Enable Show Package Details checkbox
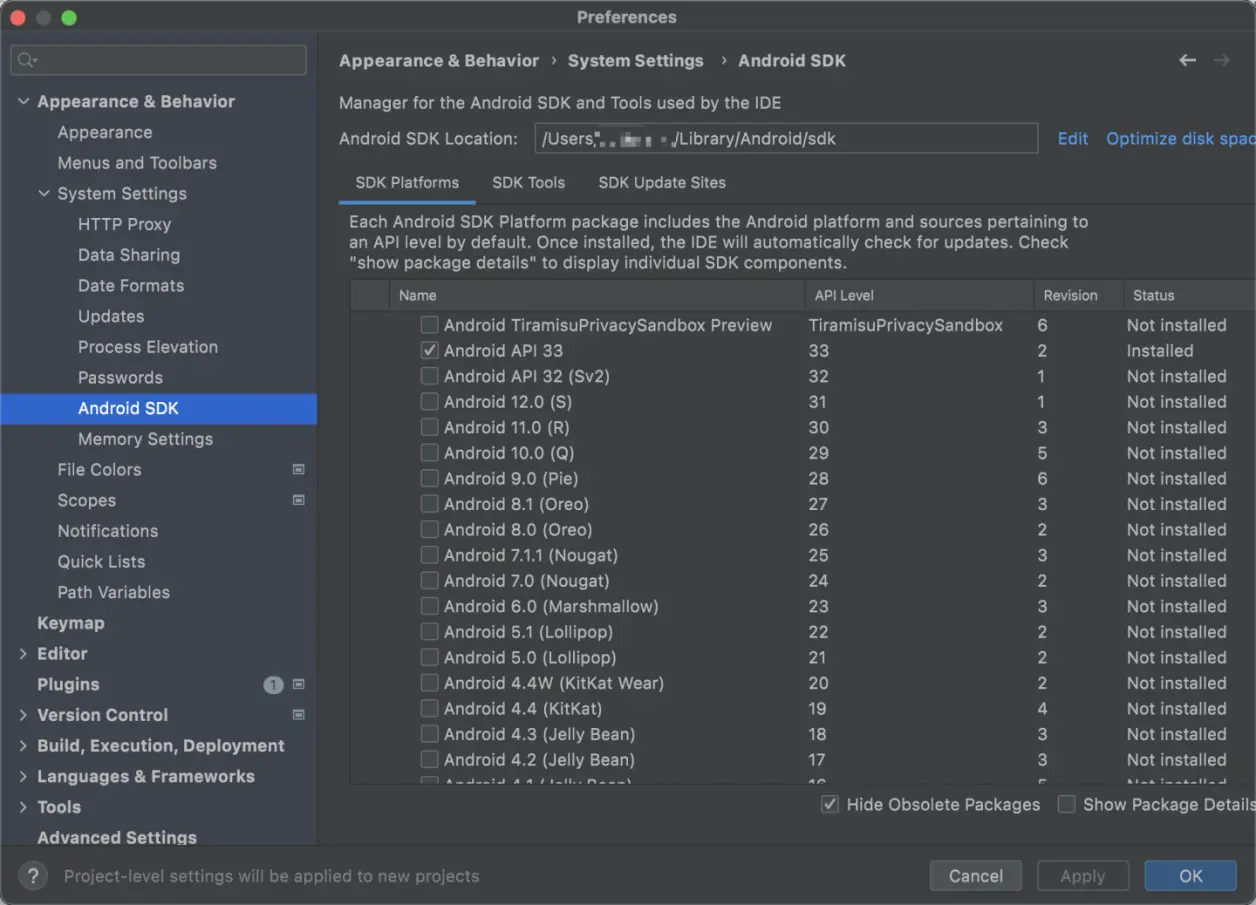1256x905 pixels. coord(1067,804)
